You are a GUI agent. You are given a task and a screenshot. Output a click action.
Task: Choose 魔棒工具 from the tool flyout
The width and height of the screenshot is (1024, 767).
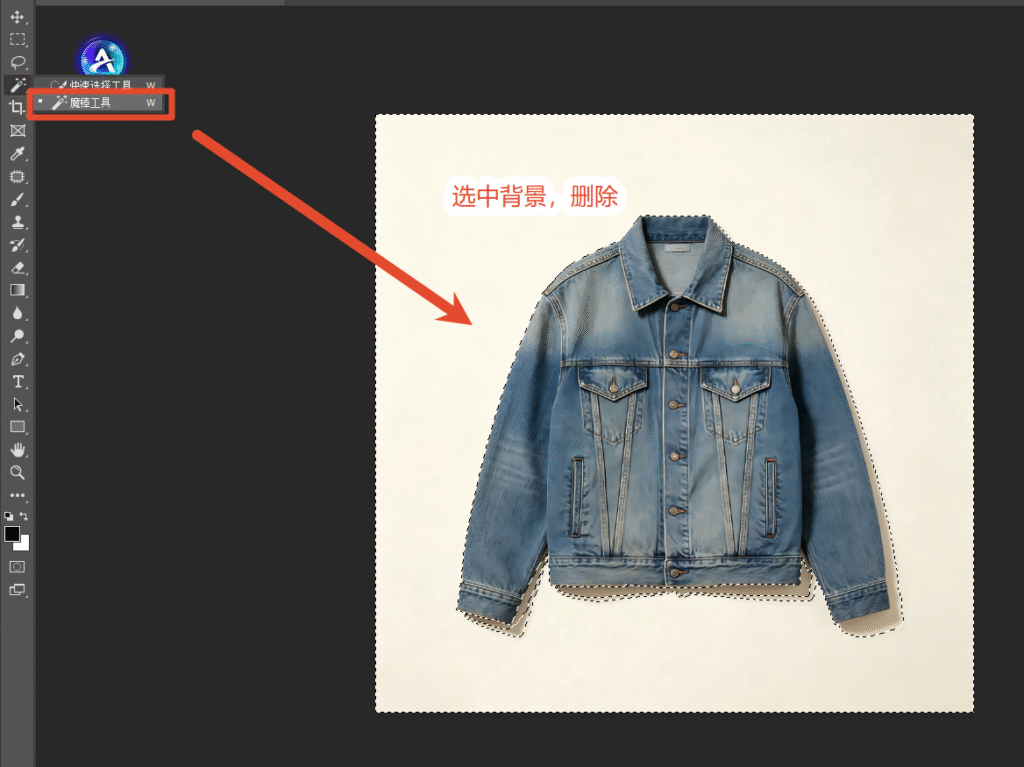click(97, 103)
